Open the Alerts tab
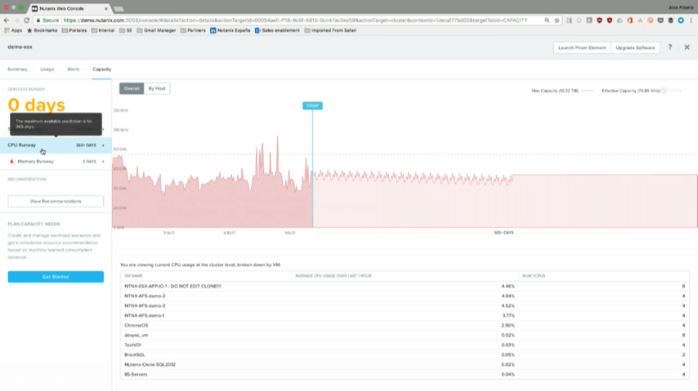Screen dimensions: 698x391 (x=73, y=69)
